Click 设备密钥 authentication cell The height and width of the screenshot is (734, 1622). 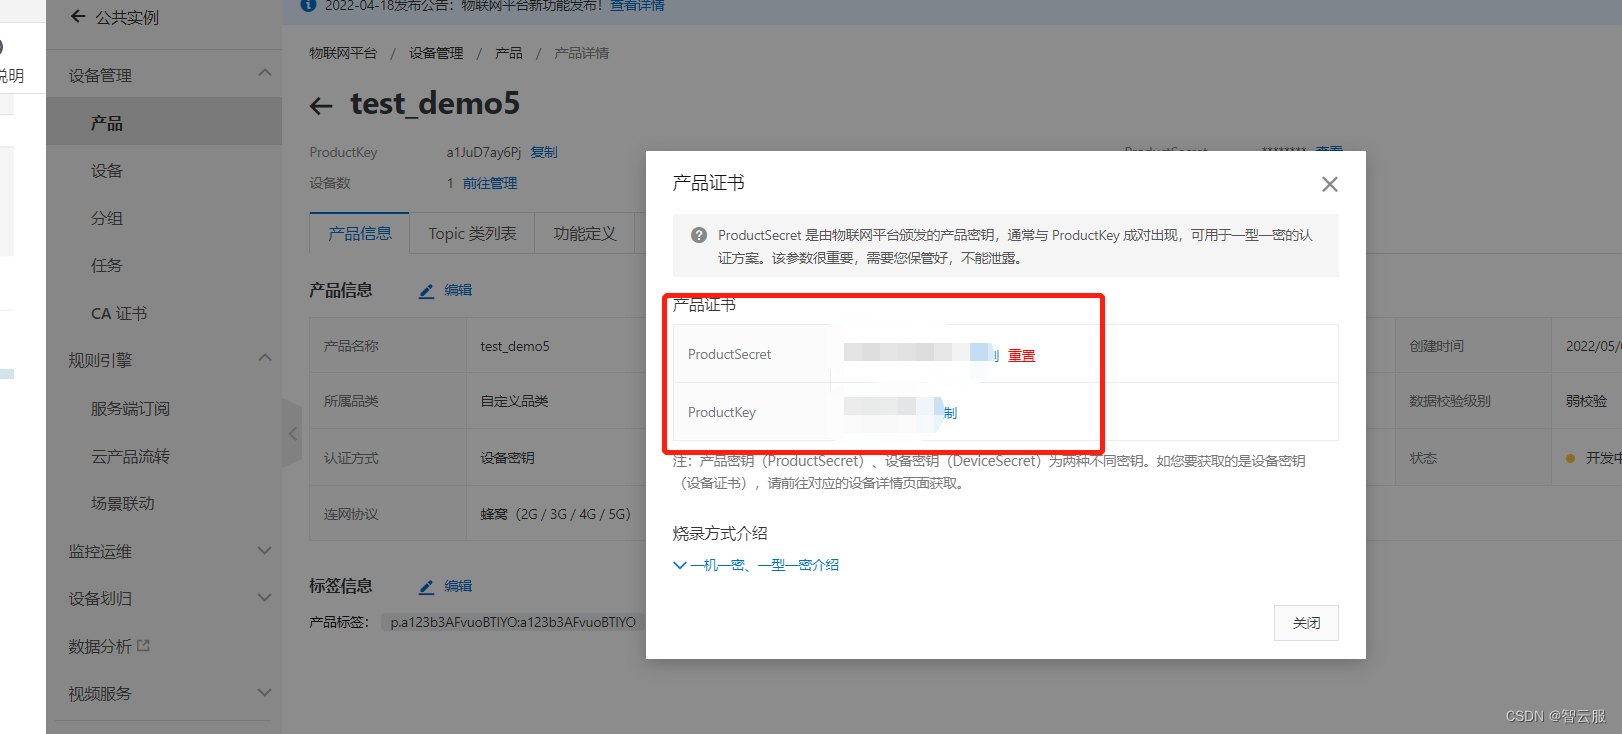[507, 458]
